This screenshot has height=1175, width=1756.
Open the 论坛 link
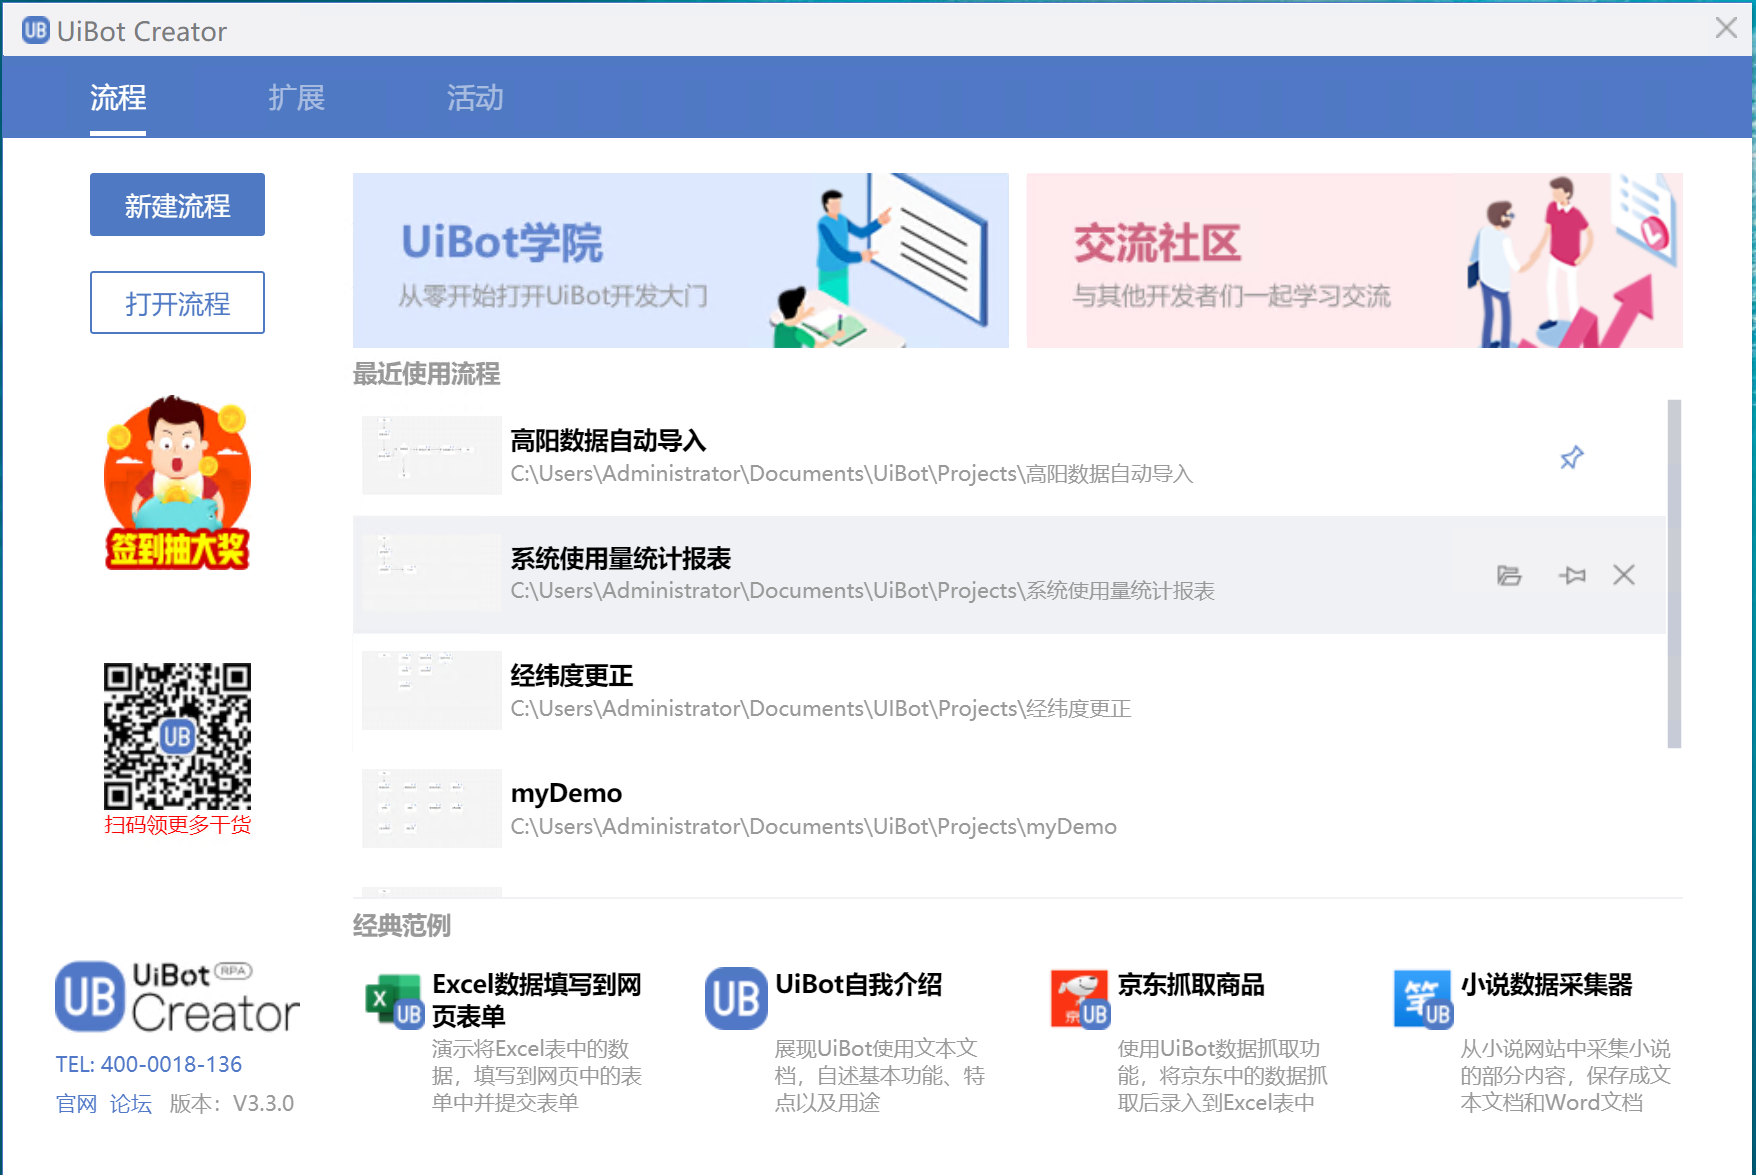(x=130, y=1103)
